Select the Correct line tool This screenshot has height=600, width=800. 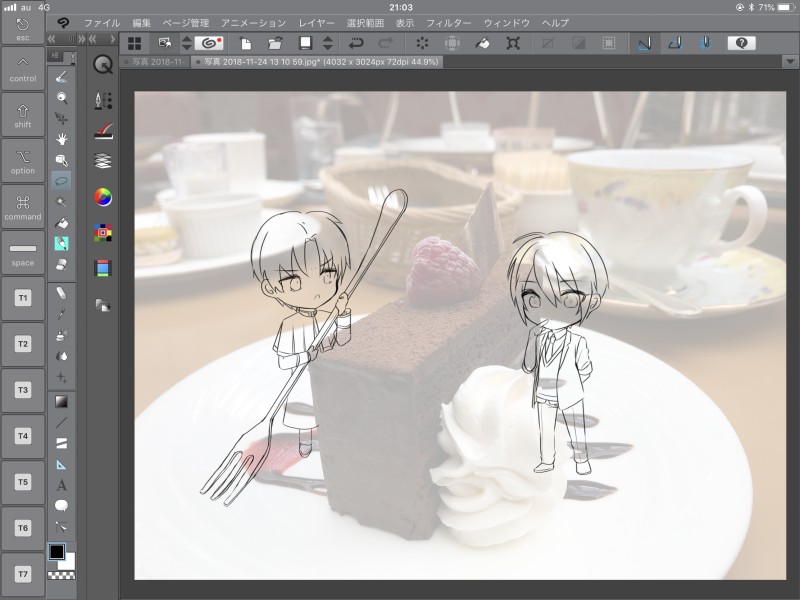coord(62,527)
